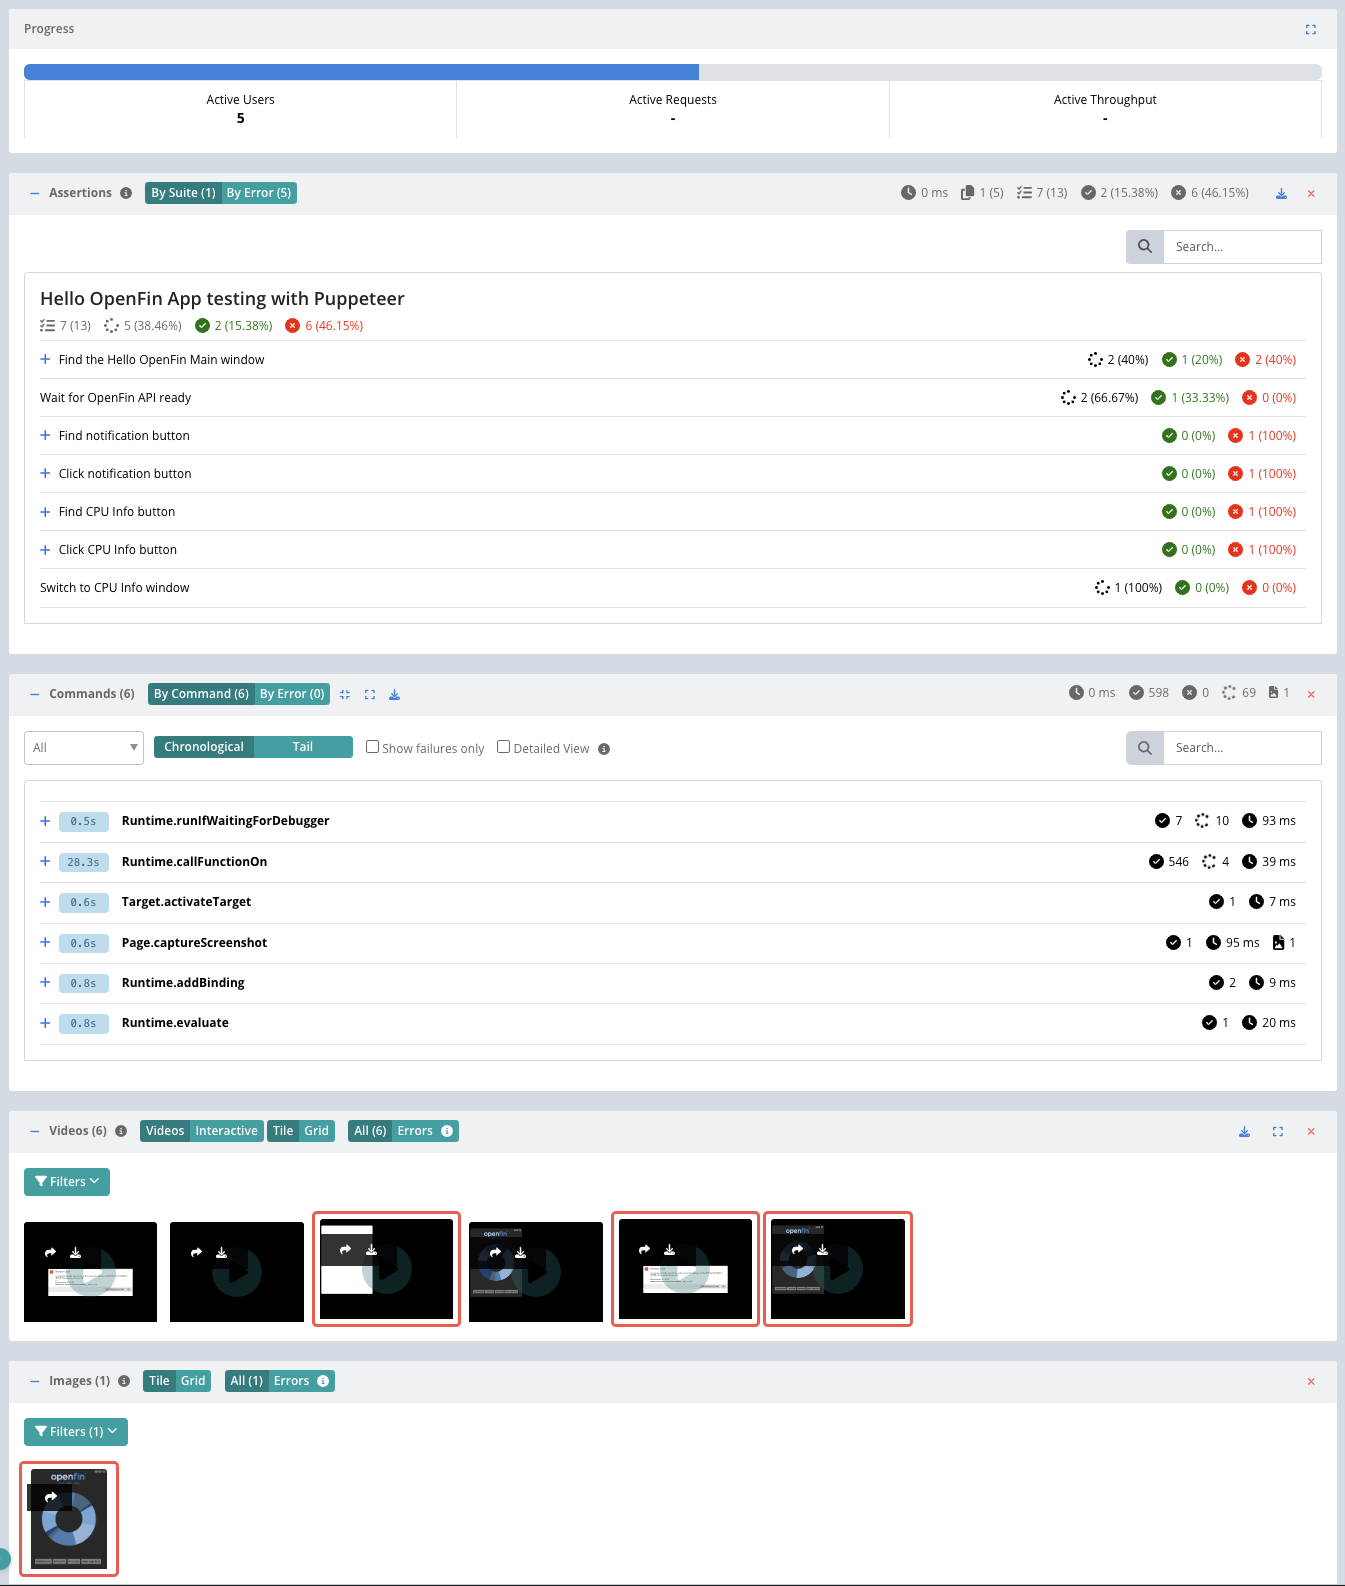Focus the Commands search field

point(1242,747)
